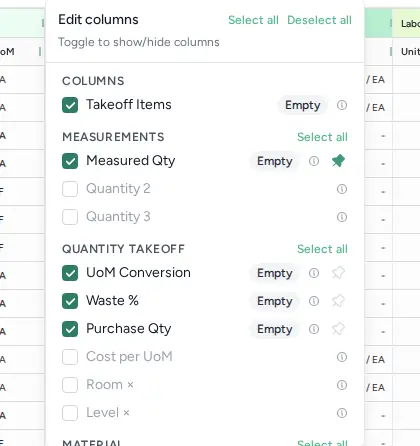The width and height of the screenshot is (420, 446).
Task: Click Deselect all in the dialog header
Action: [319, 20]
